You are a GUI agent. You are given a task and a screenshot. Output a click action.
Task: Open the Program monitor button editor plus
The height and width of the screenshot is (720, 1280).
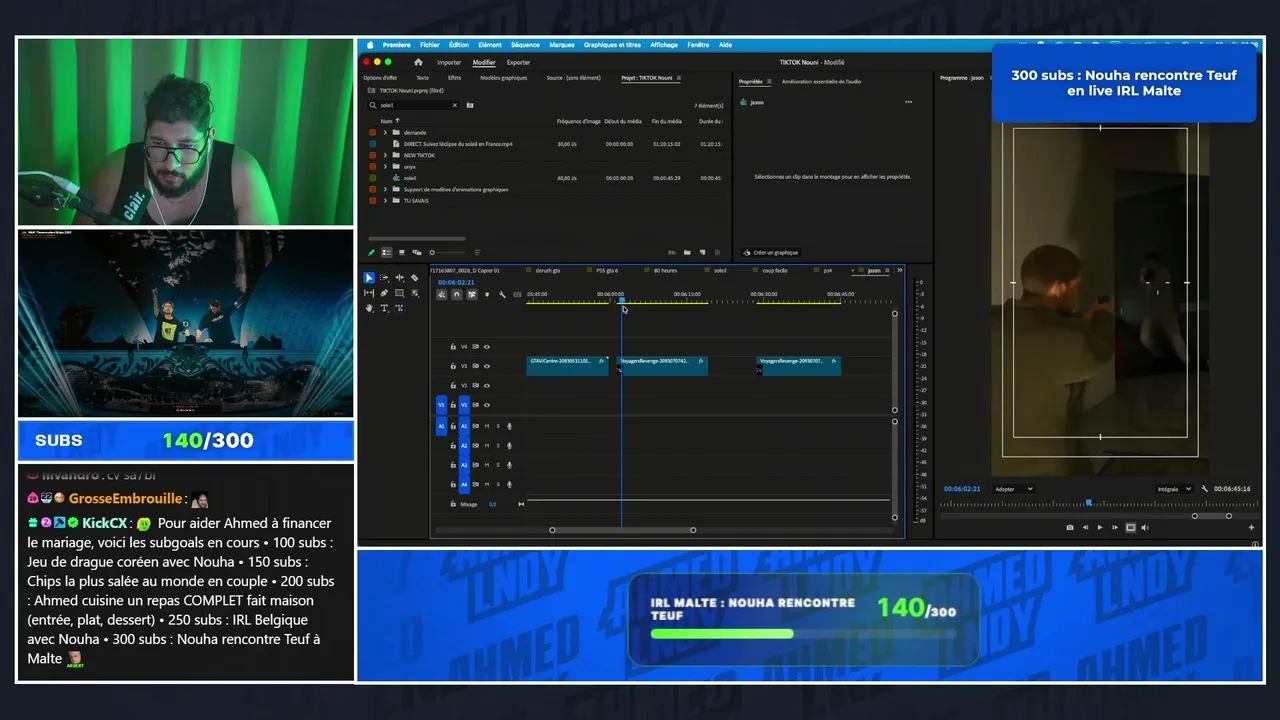tap(1251, 527)
